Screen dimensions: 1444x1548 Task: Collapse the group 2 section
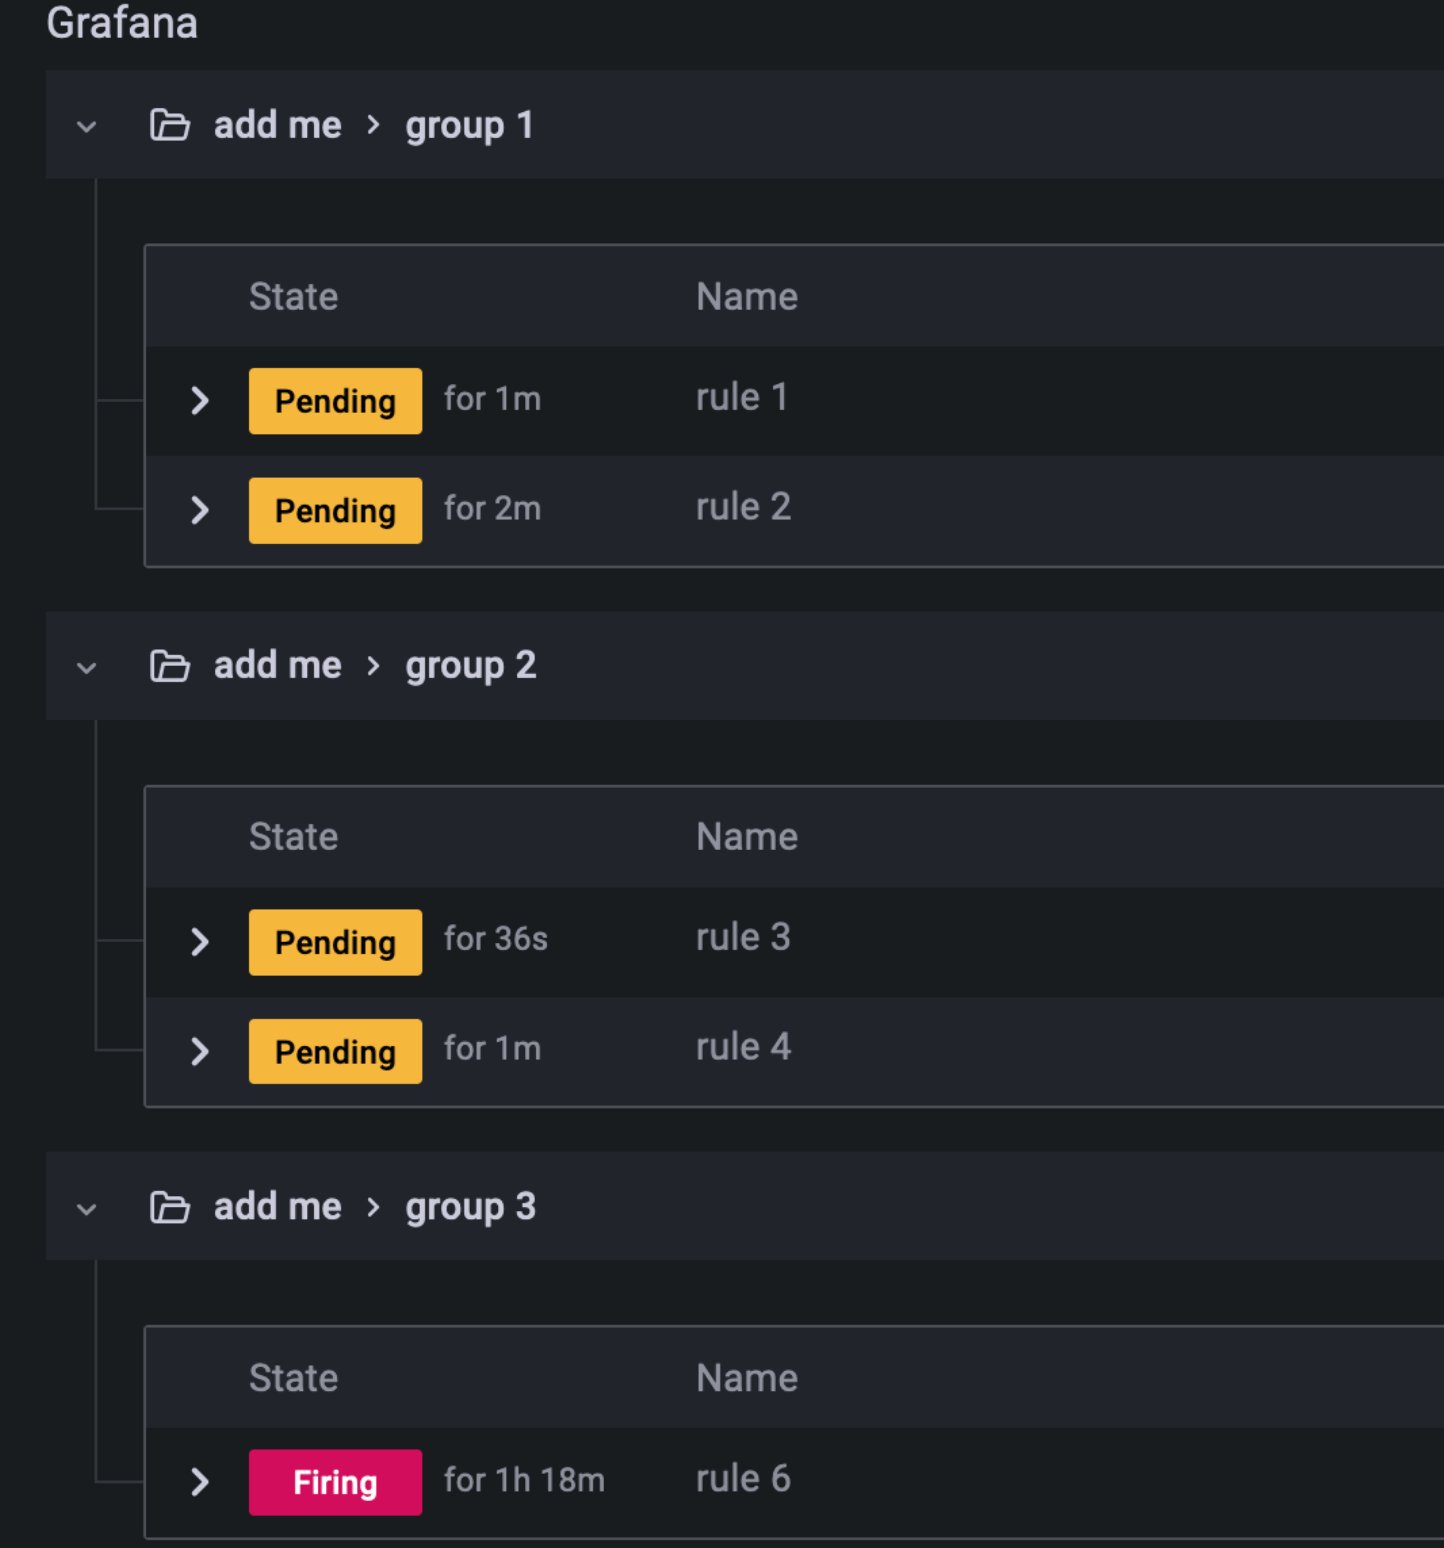pyautogui.click(x=86, y=666)
